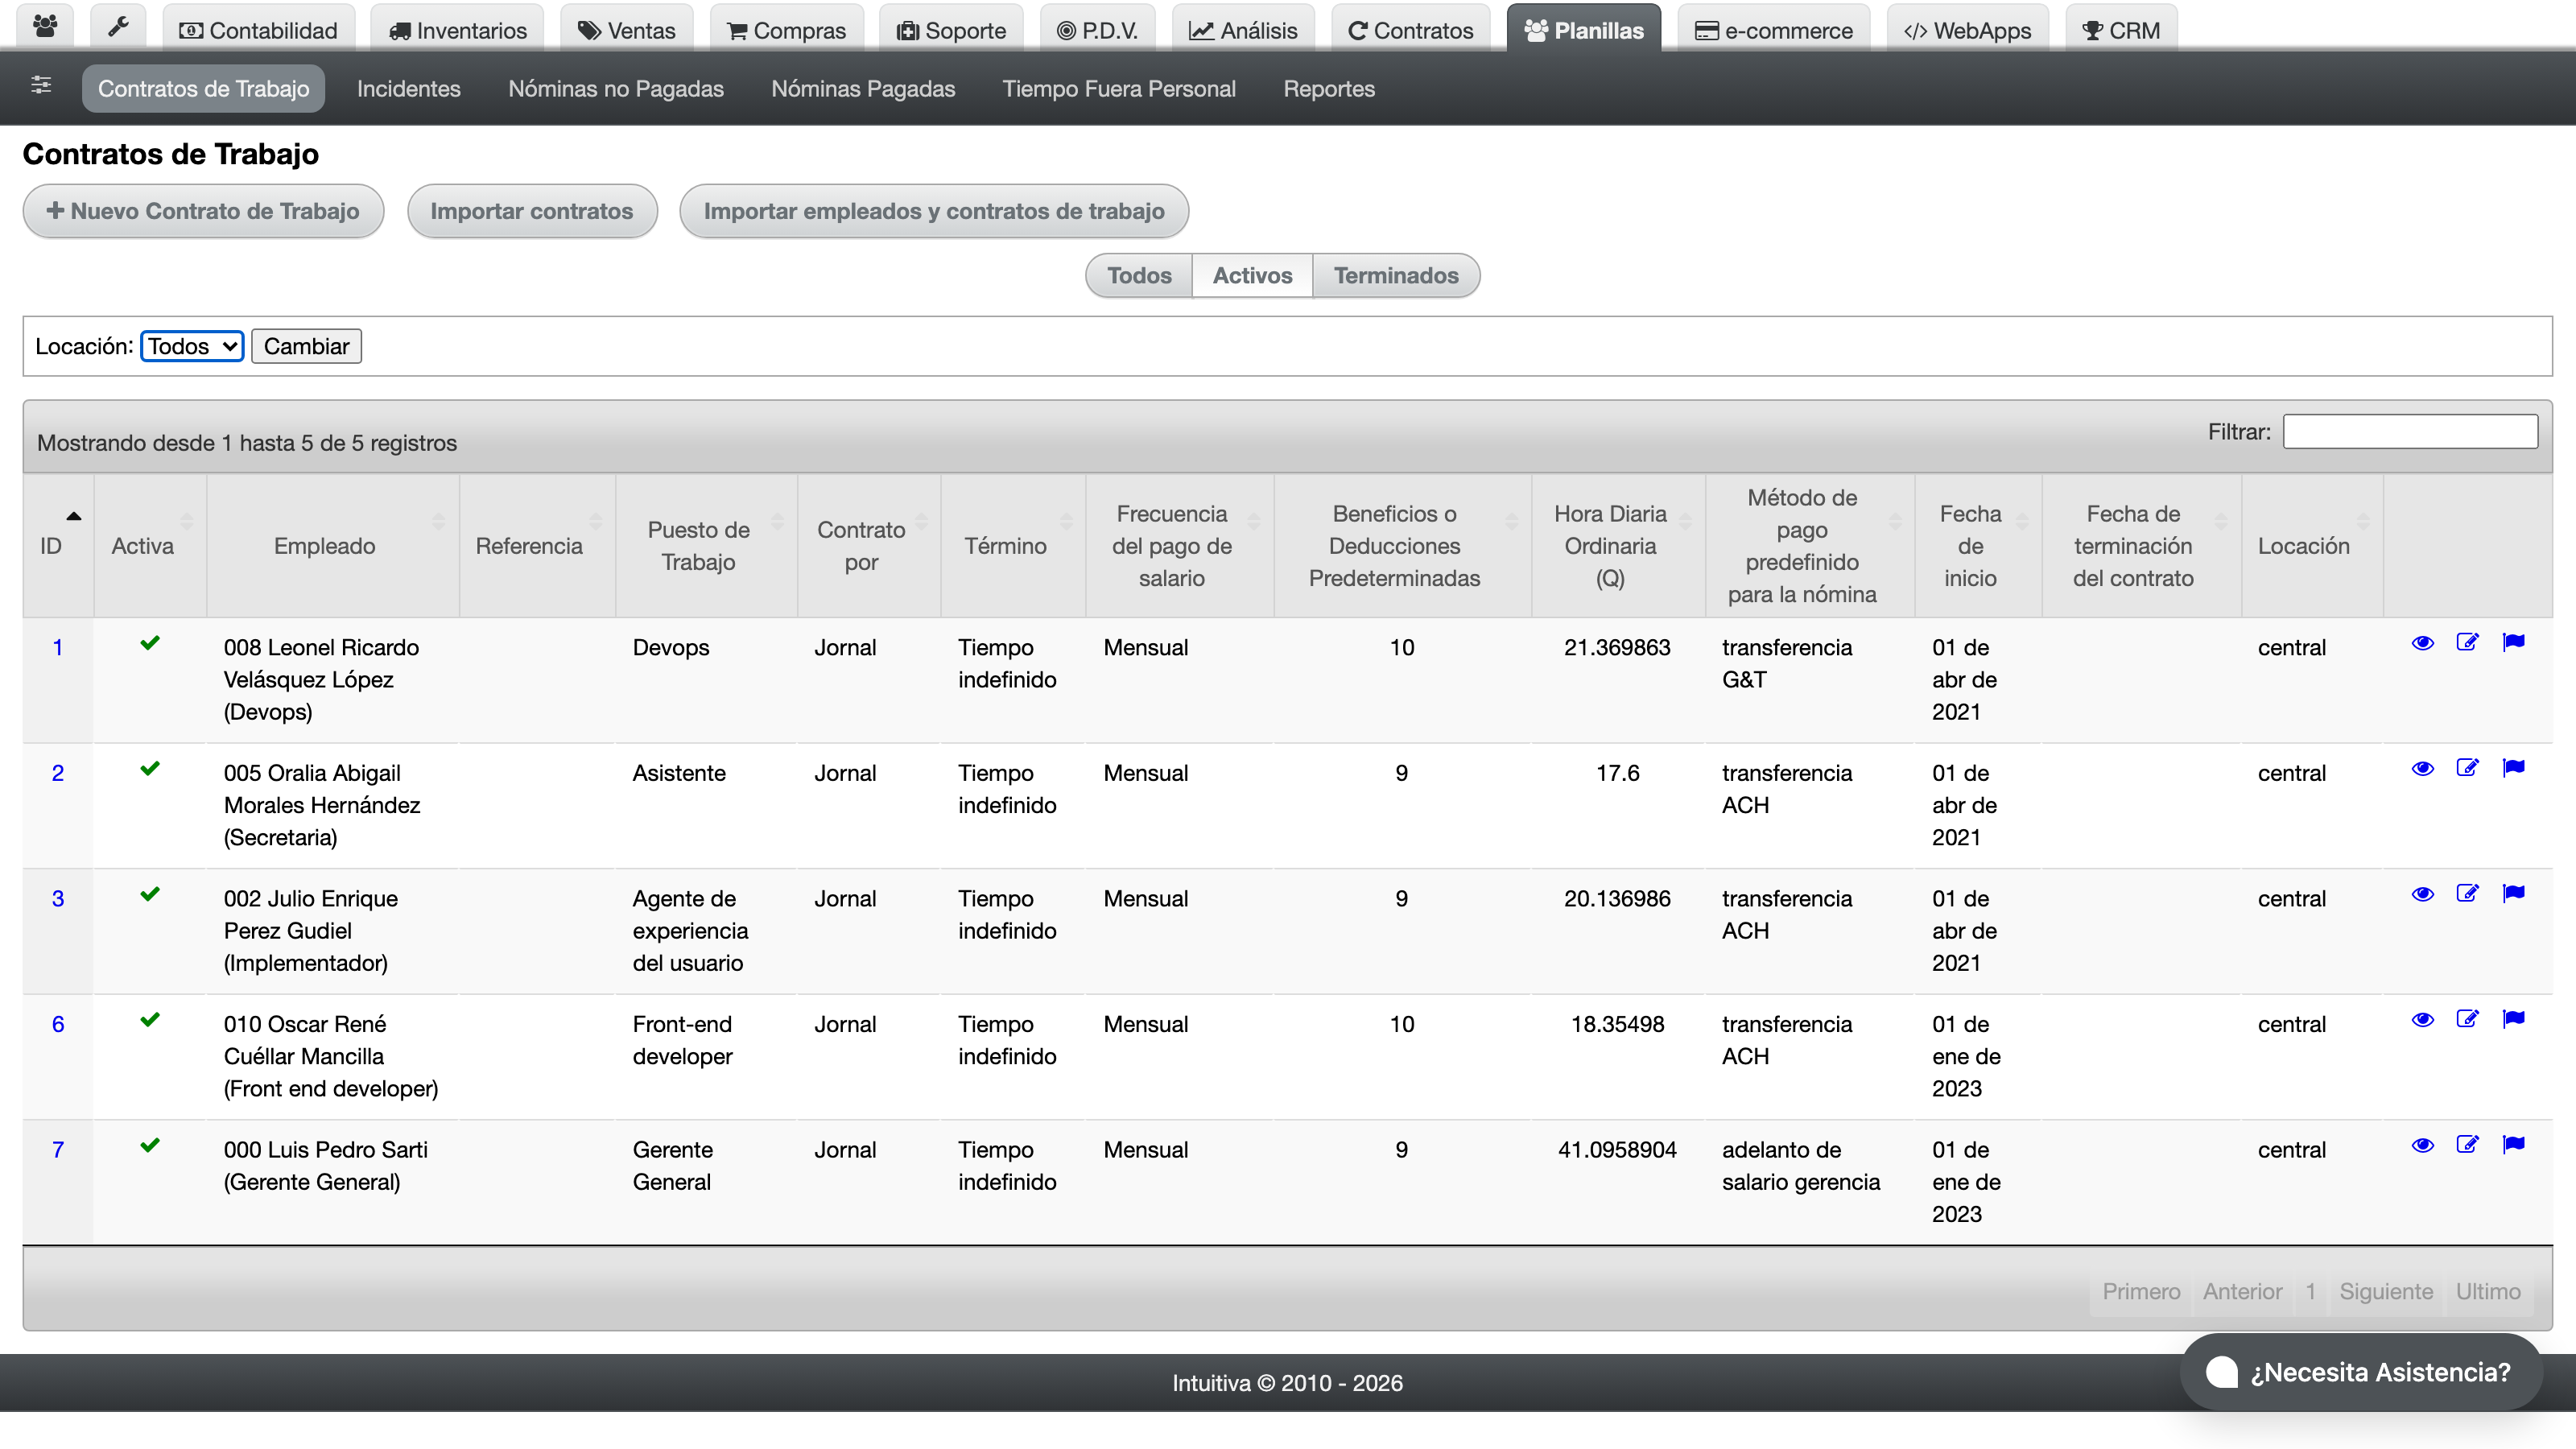Flag contract of Julio Enrique Perez
The image size is (2576, 1449).
pos(2513,894)
